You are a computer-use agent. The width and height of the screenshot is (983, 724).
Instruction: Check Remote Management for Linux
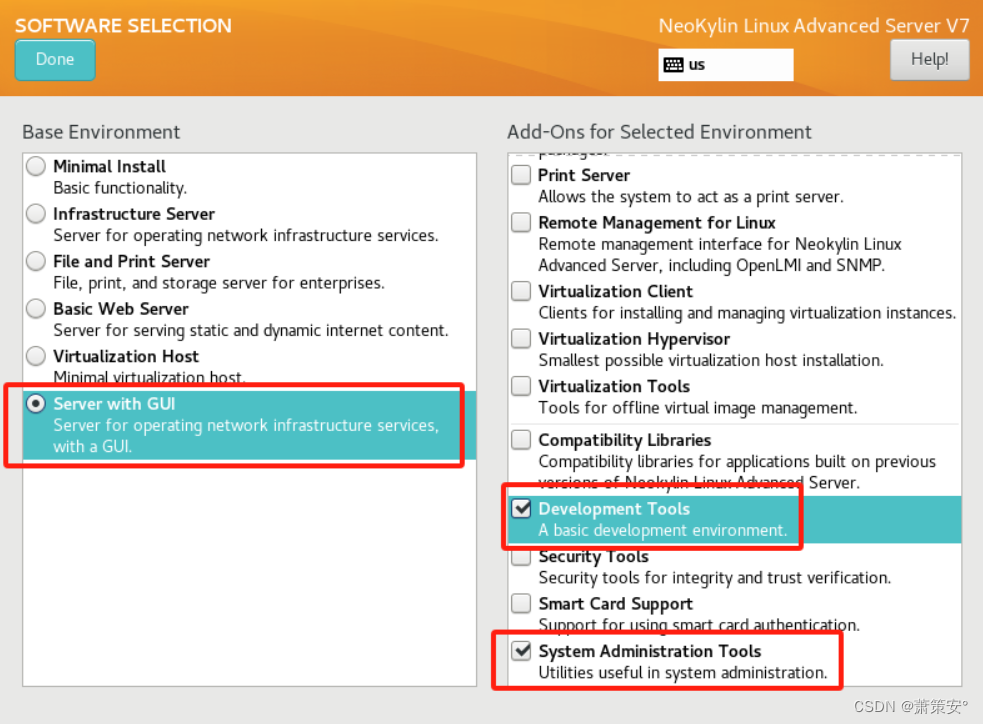[x=521, y=222]
